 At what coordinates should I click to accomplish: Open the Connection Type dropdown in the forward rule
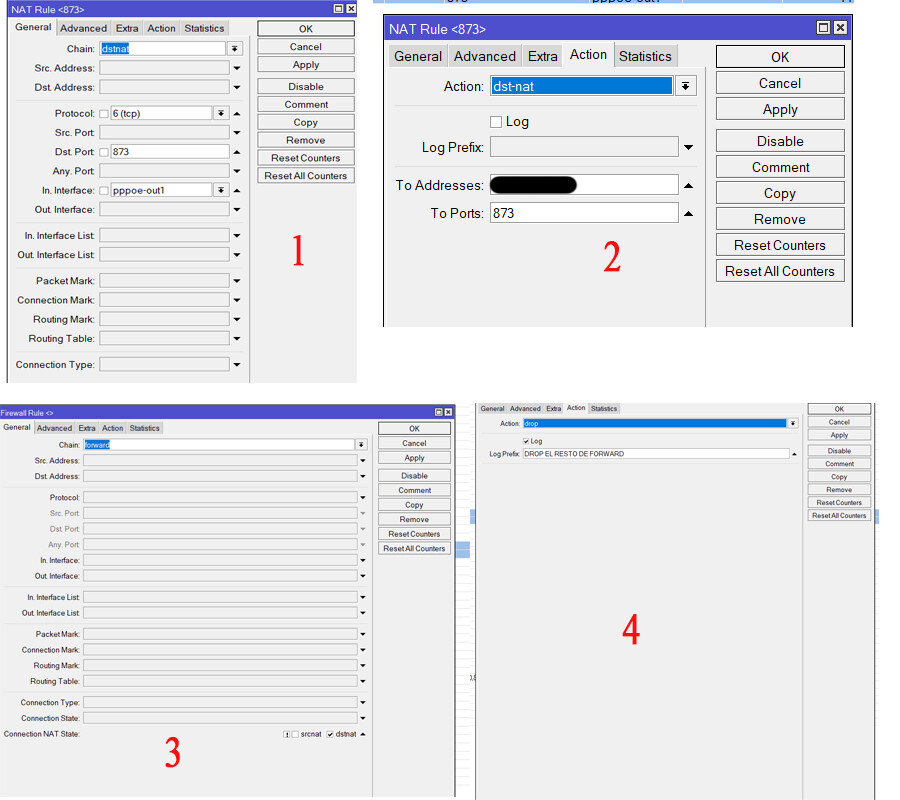click(363, 702)
